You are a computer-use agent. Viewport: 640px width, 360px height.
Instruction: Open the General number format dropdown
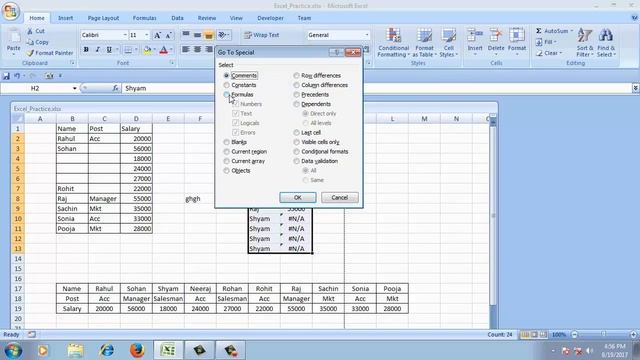click(367, 35)
